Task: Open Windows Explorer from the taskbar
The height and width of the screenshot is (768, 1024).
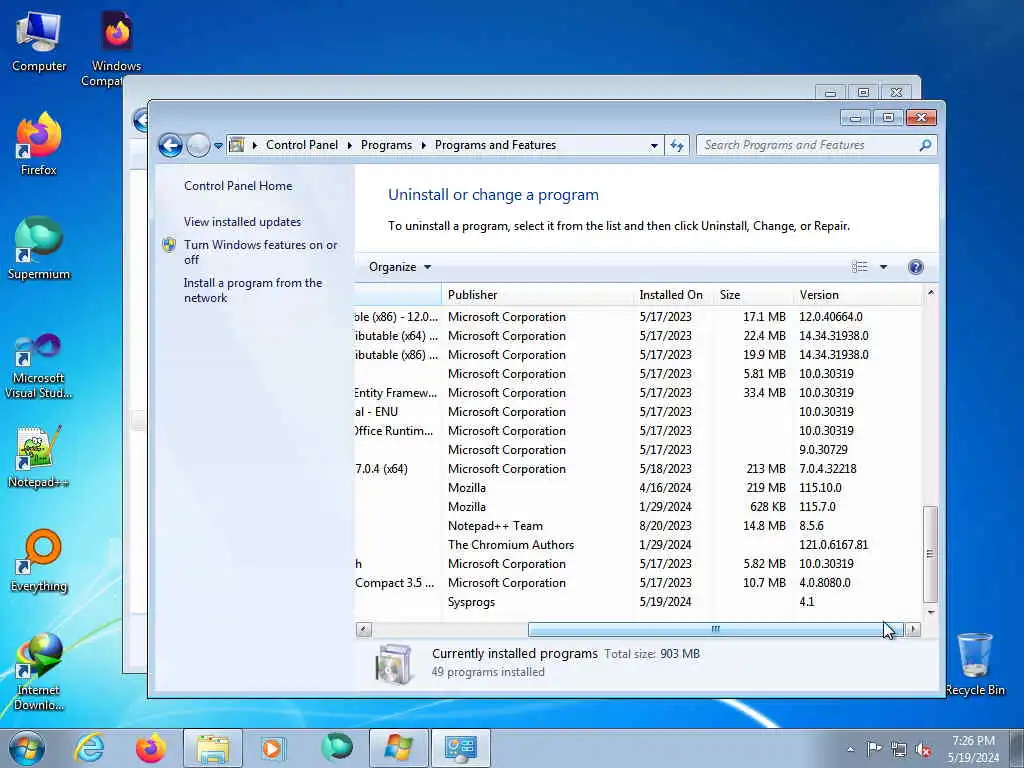Action: (213, 748)
